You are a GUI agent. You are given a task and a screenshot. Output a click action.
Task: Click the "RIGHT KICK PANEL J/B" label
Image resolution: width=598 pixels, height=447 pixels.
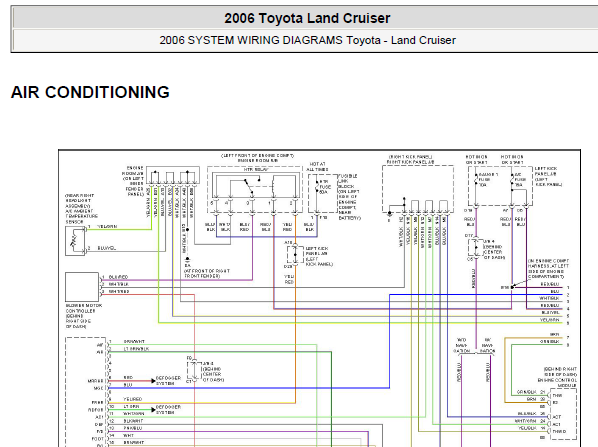pyautogui.click(x=410, y=162)
